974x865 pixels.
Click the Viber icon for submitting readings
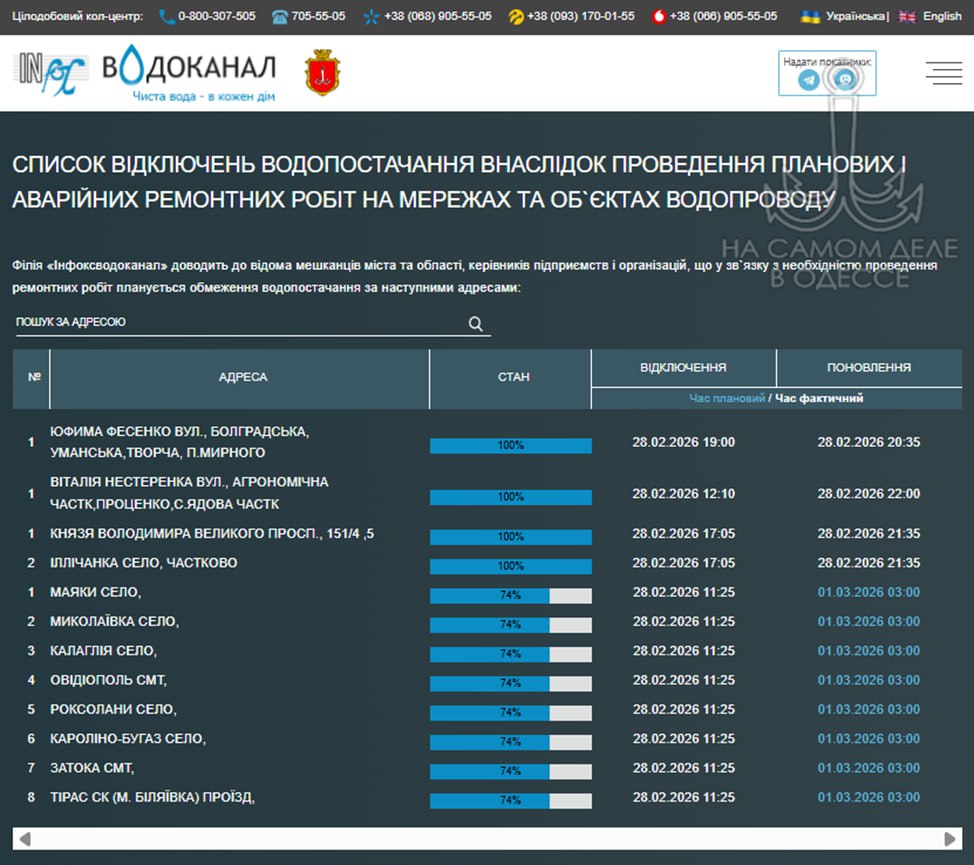(845, 80)
